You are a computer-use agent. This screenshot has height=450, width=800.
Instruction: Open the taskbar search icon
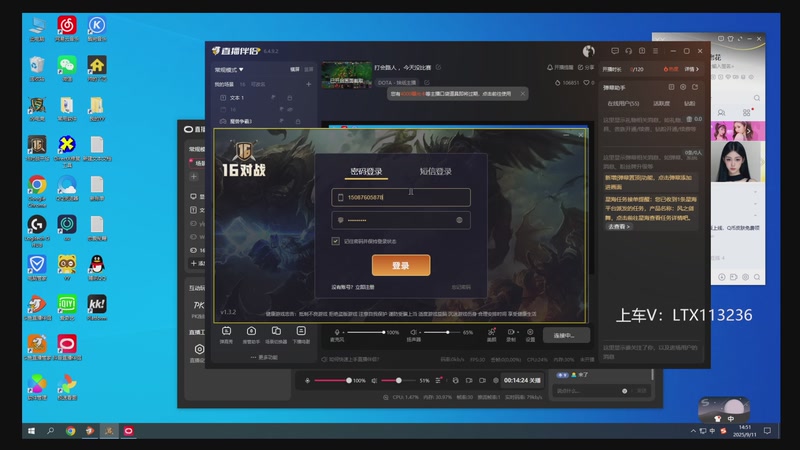coord(51,431)
